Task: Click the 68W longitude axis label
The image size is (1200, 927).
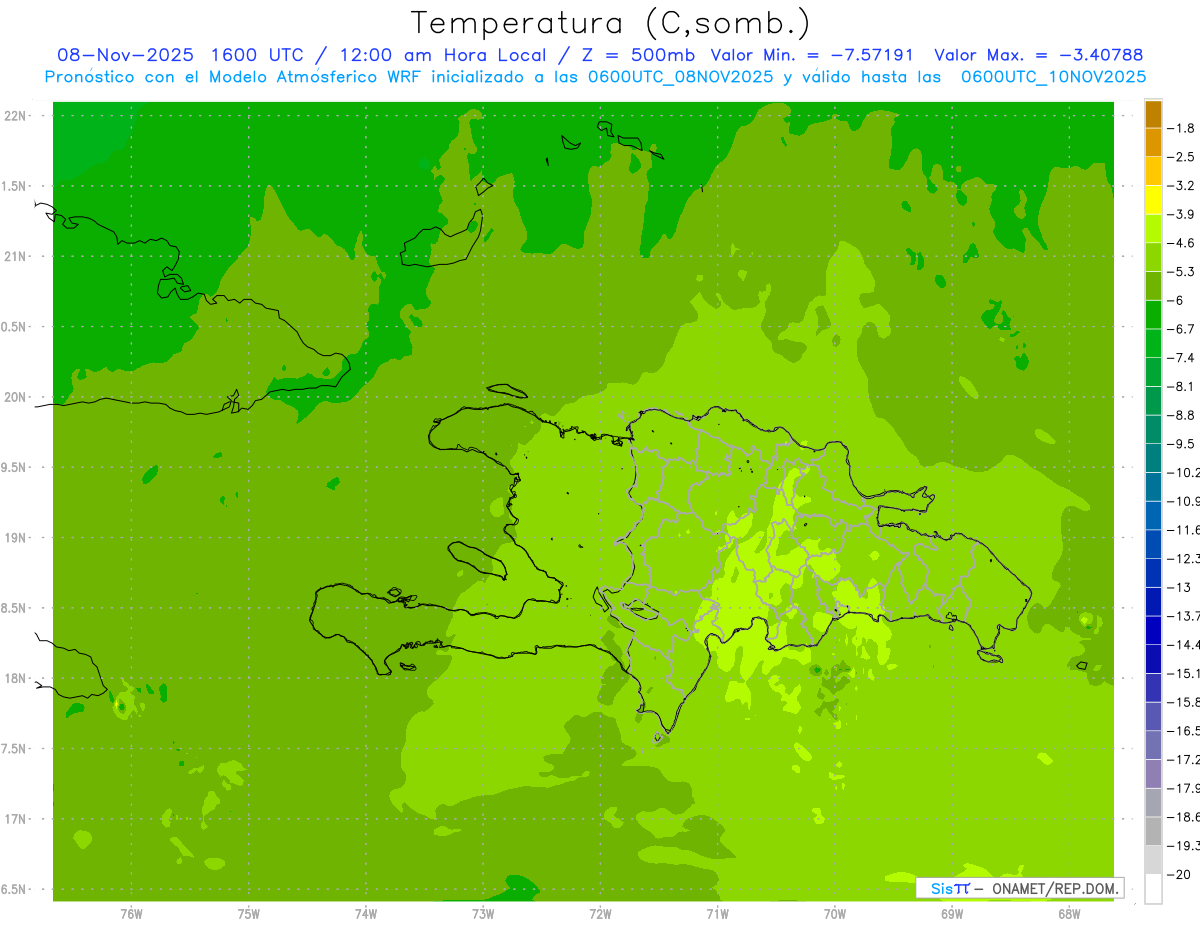Action: [x=1069, y=914]
